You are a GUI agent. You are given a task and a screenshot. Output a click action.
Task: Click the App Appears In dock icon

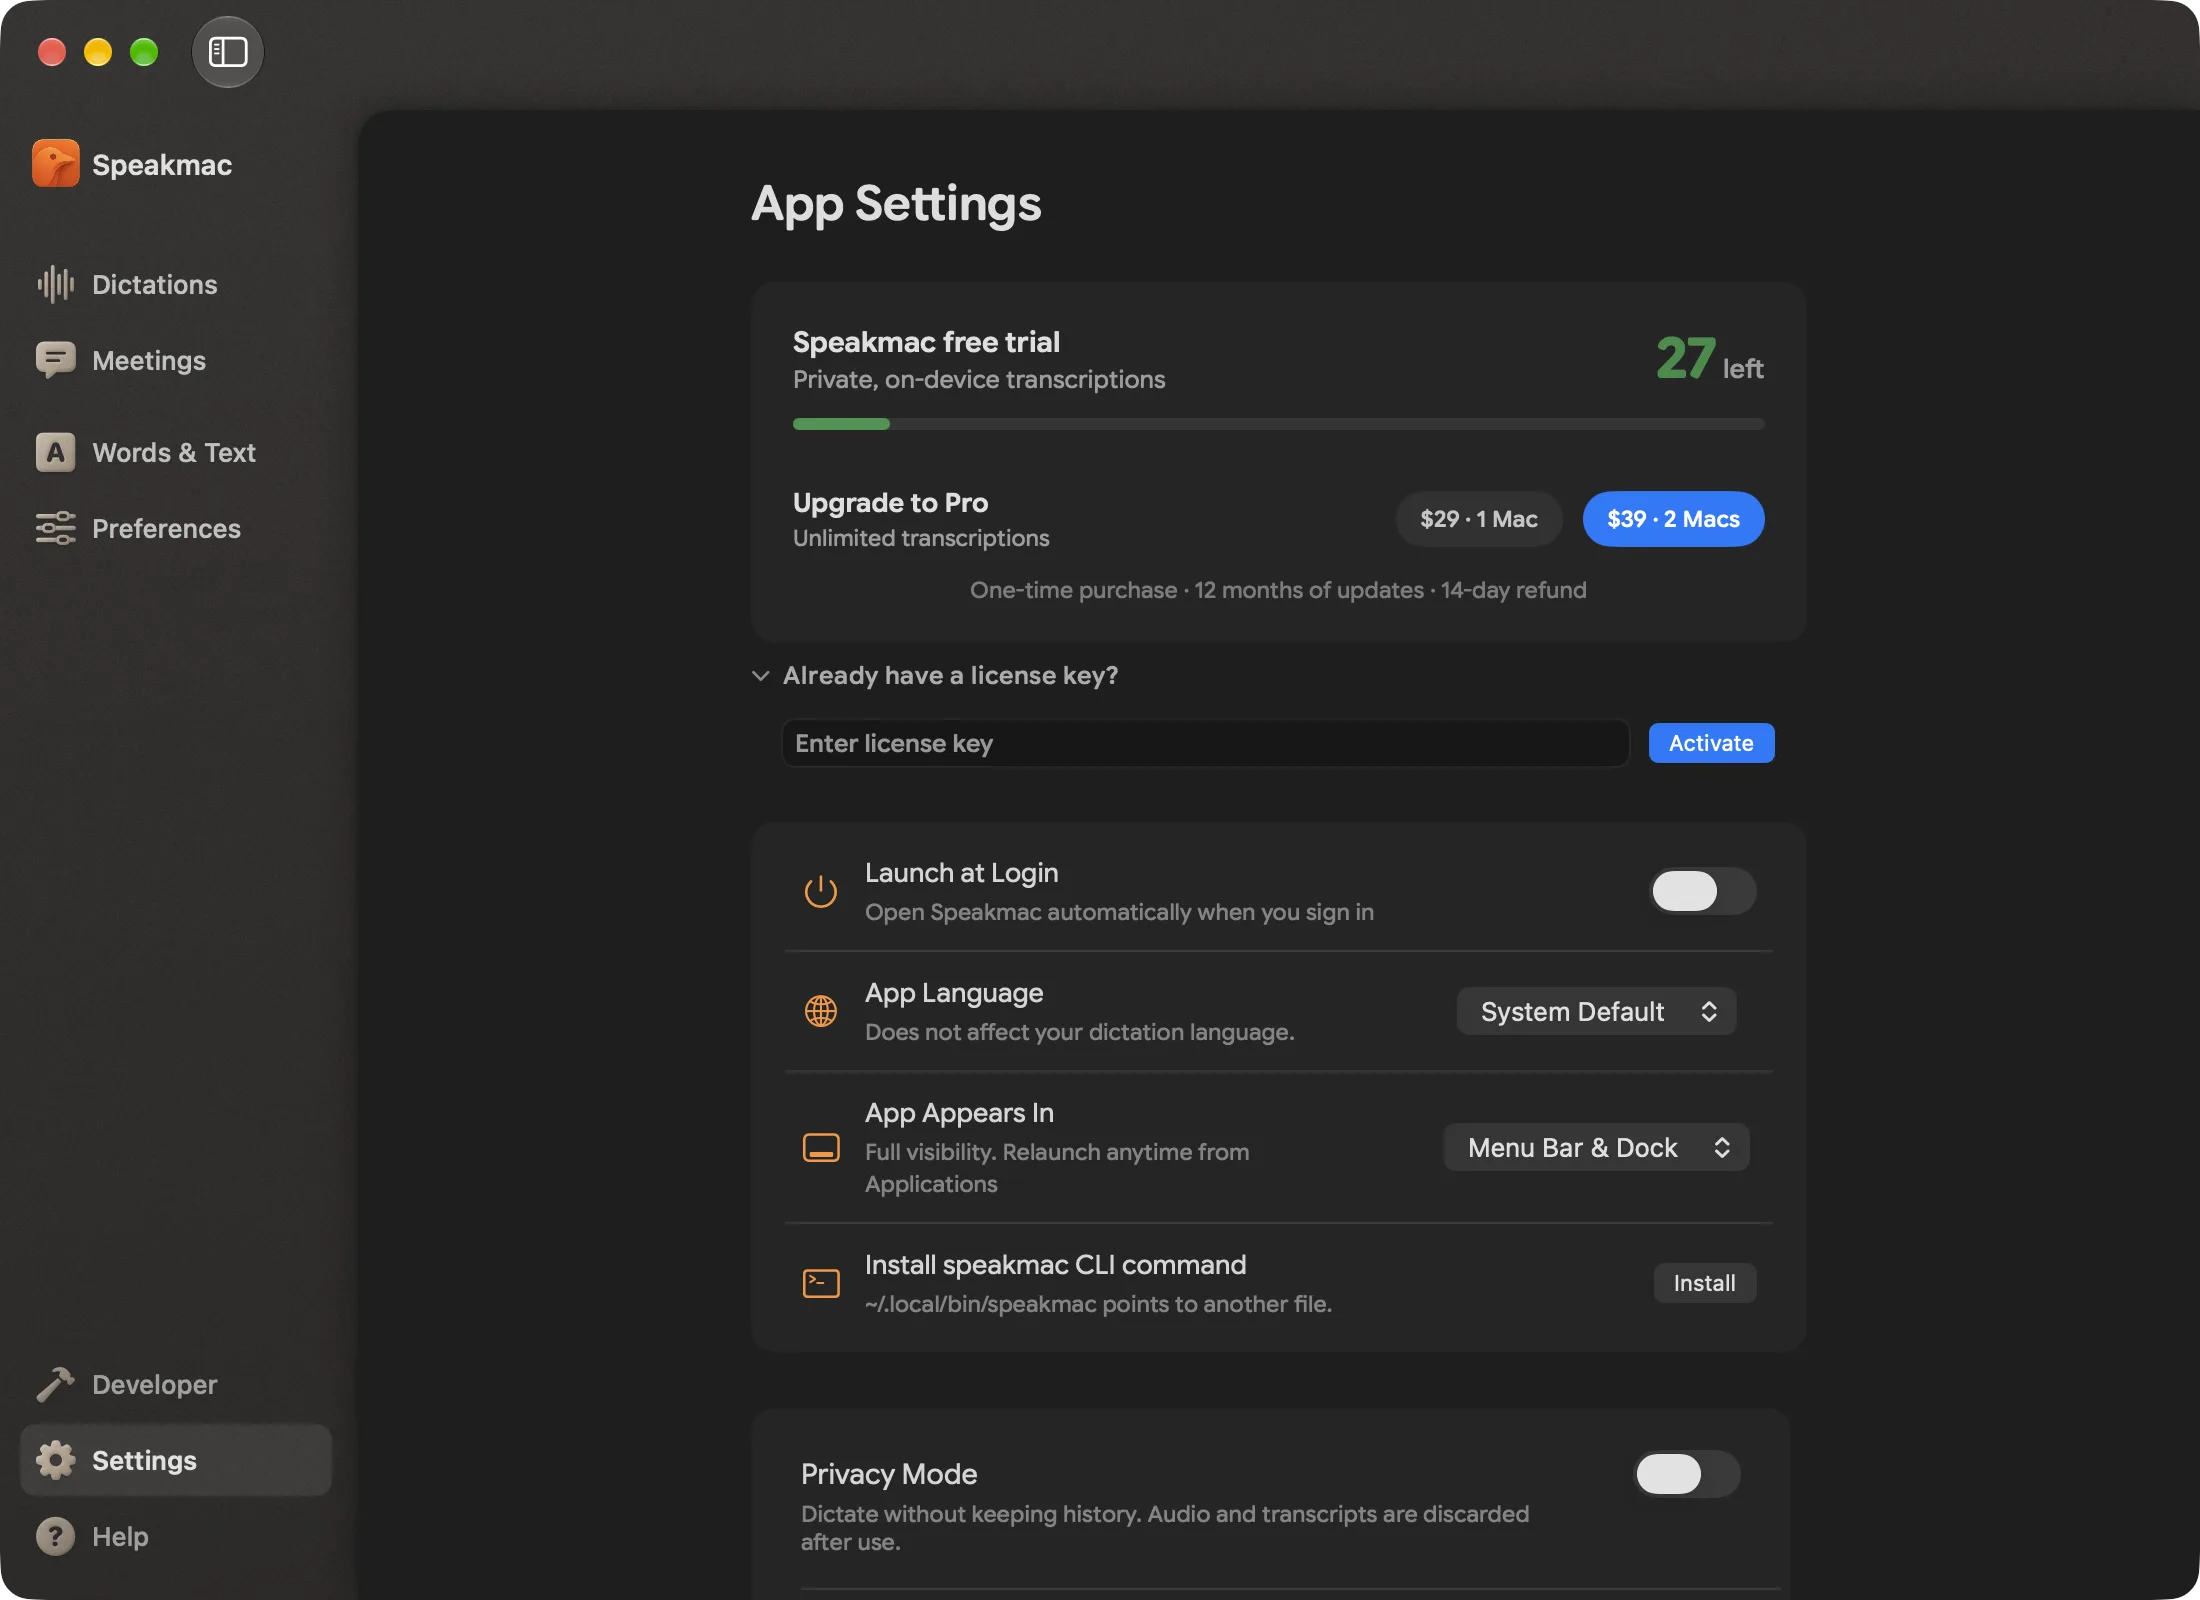(x=821, y=1148)
